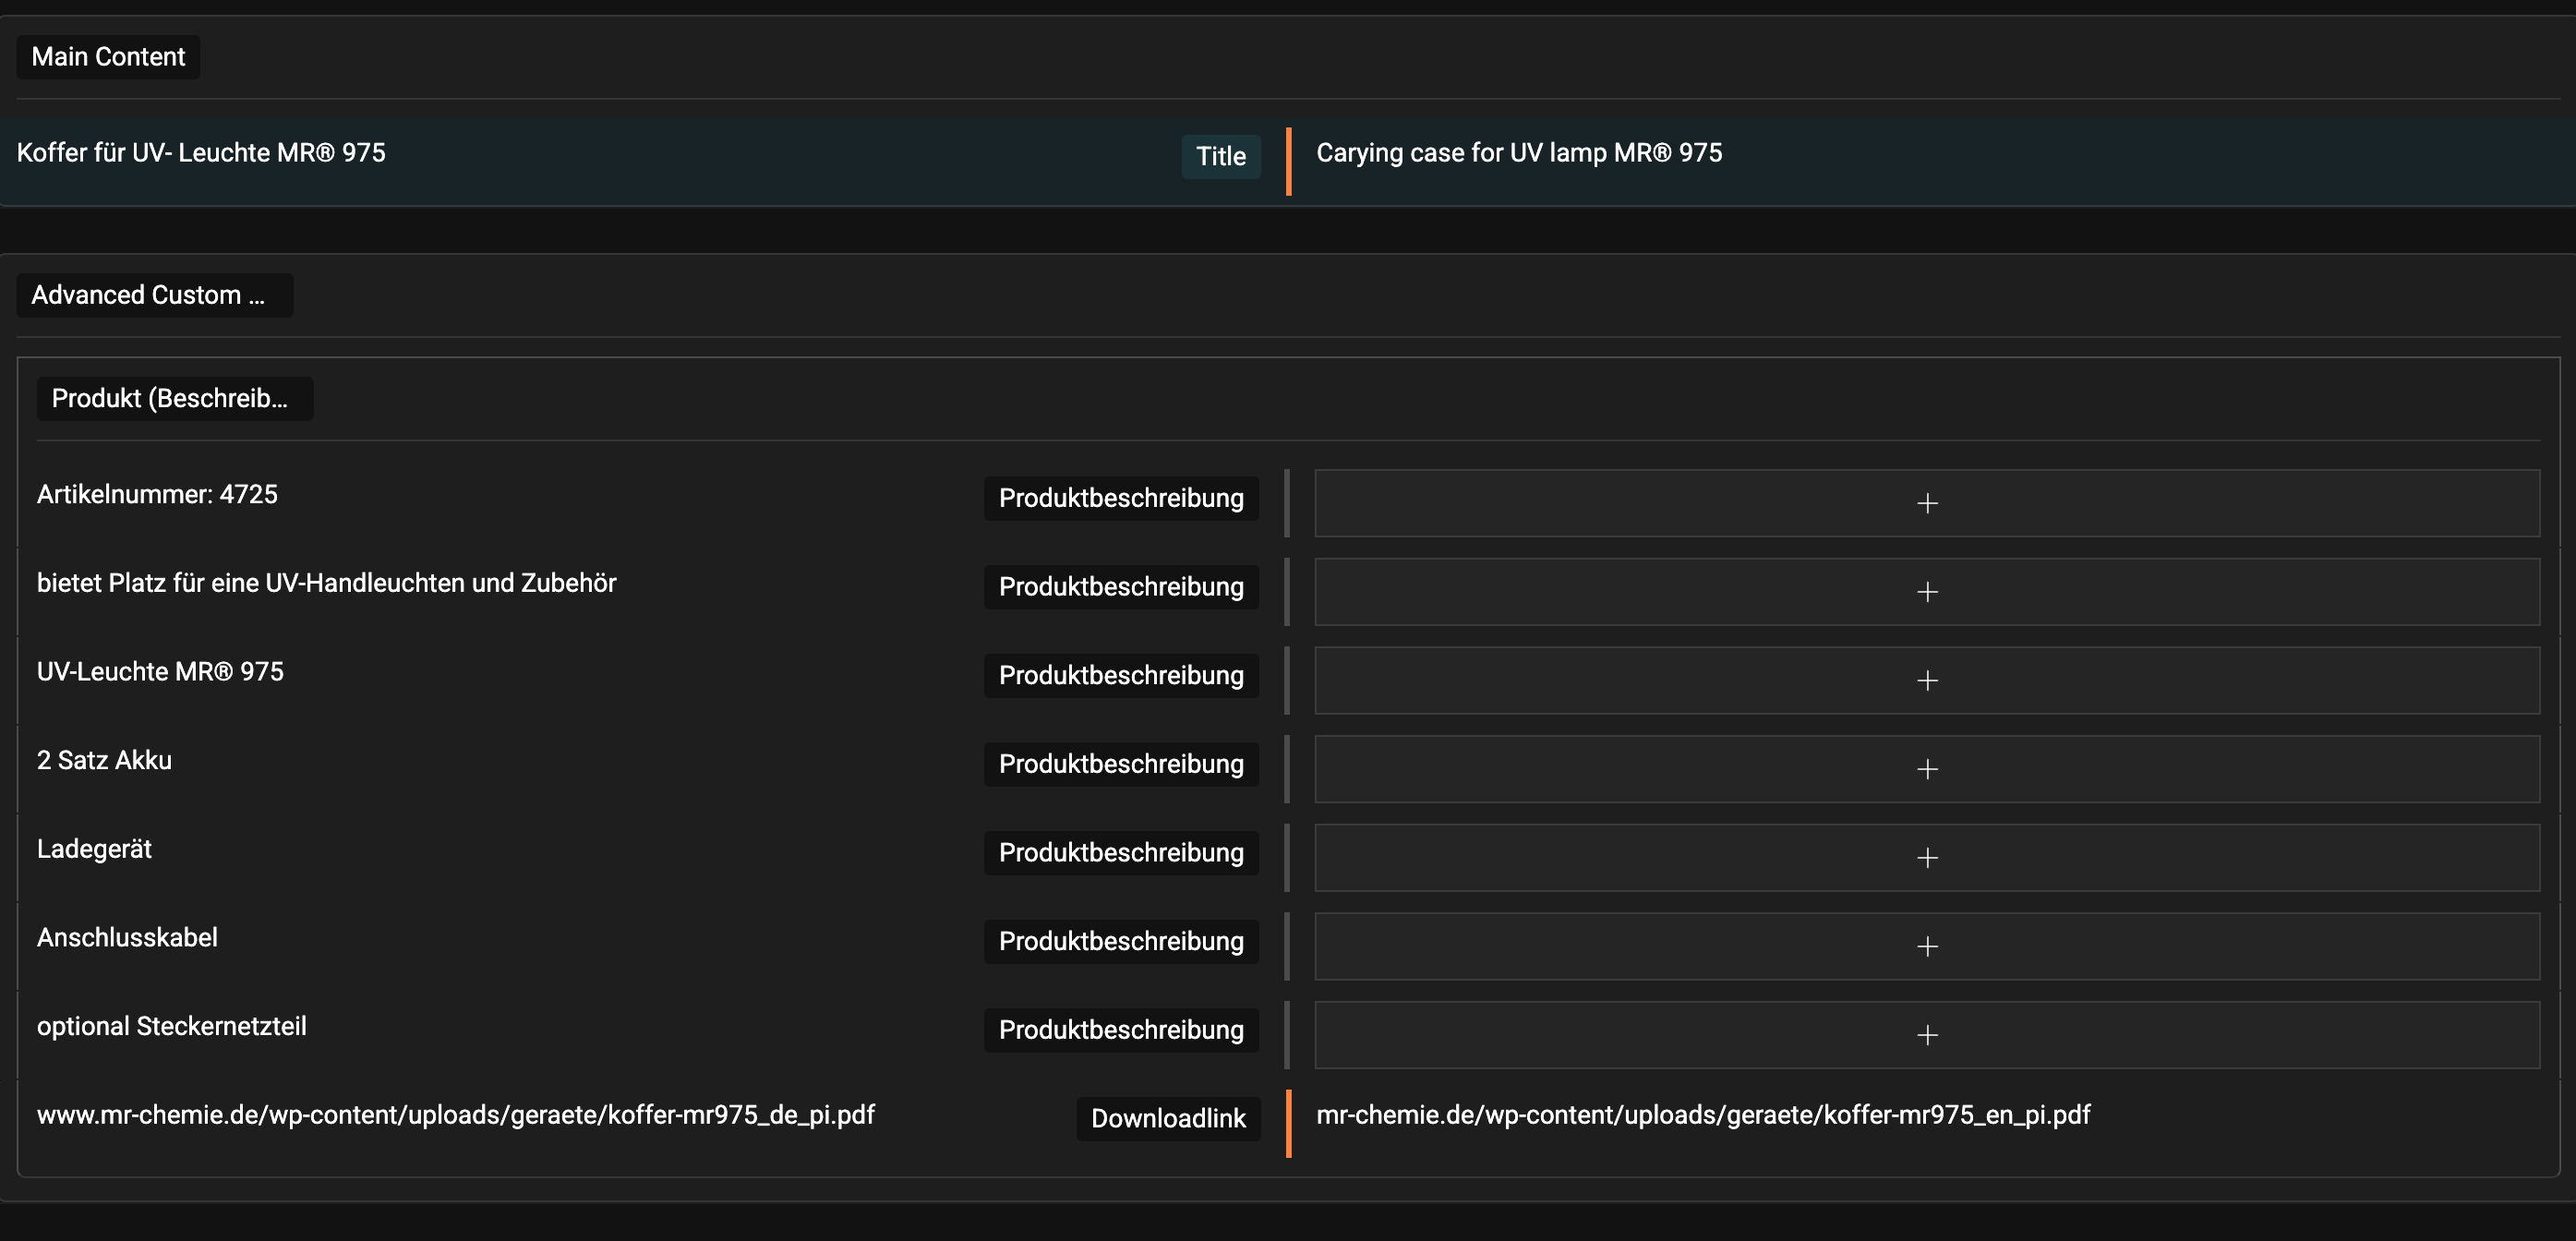2576x1241 pixels.
Task: Click the German koffer-mr975_de_pi.pdf source link text
Action: (455, 1115)
